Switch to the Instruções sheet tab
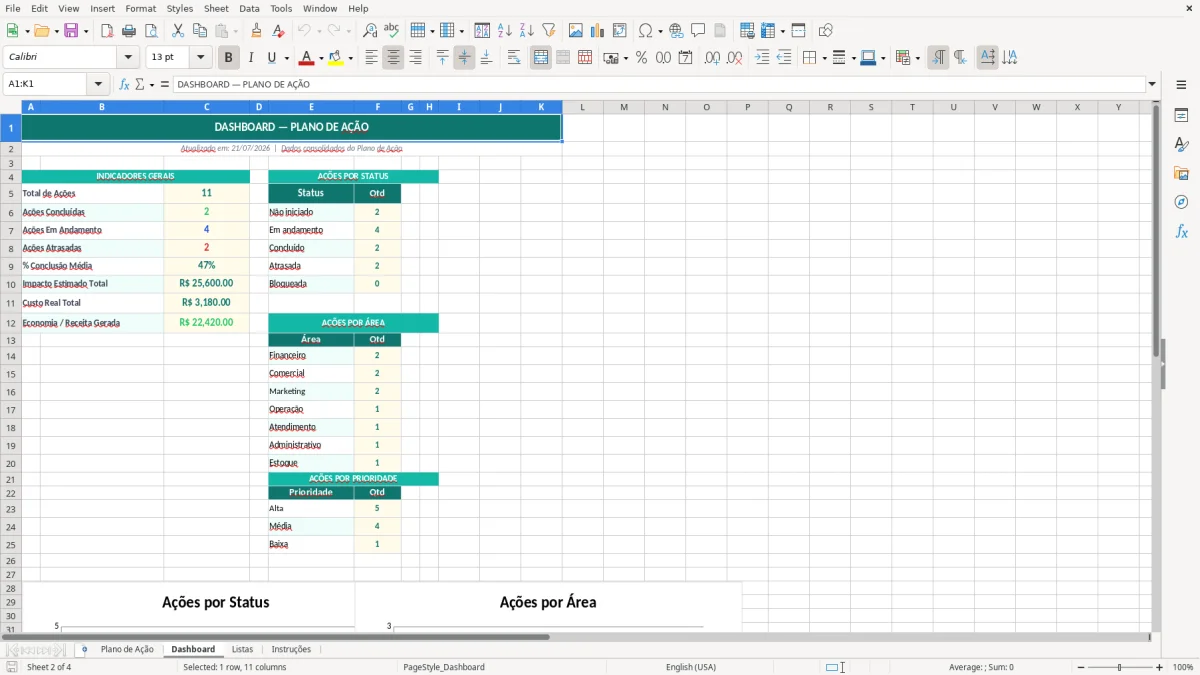 [x=291, y=649]
